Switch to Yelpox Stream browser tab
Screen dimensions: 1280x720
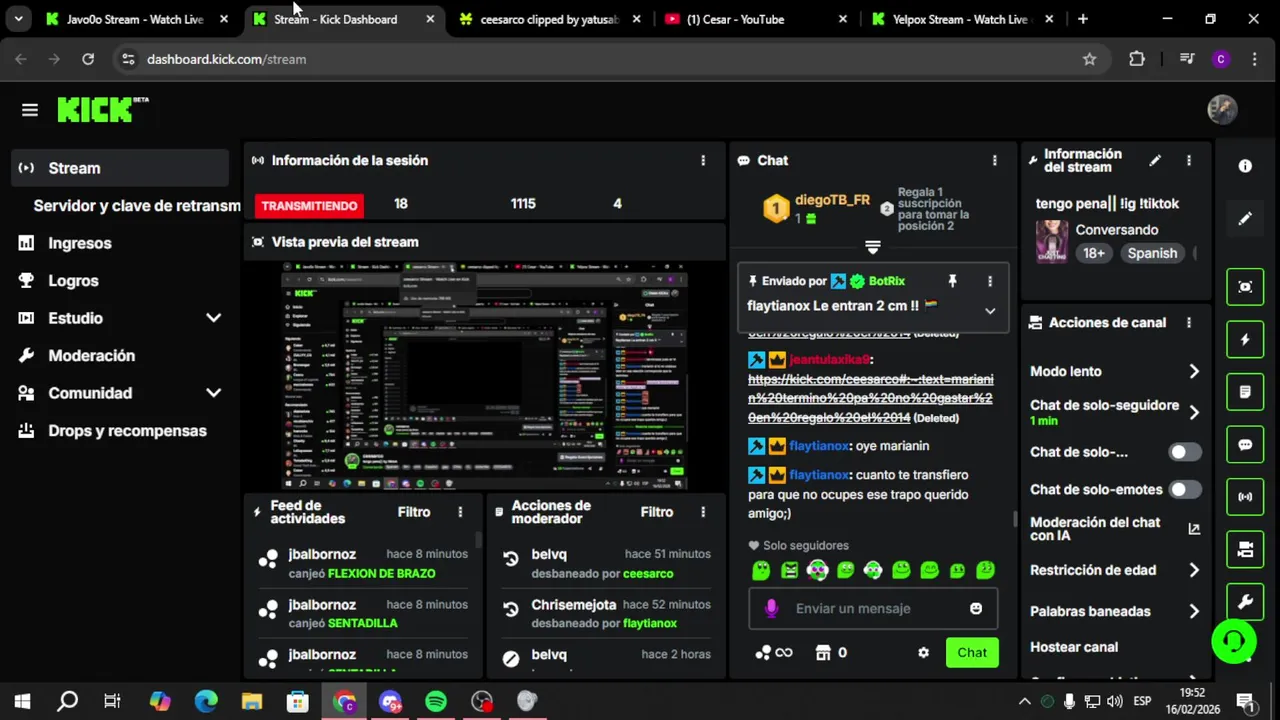pos(958,19)
